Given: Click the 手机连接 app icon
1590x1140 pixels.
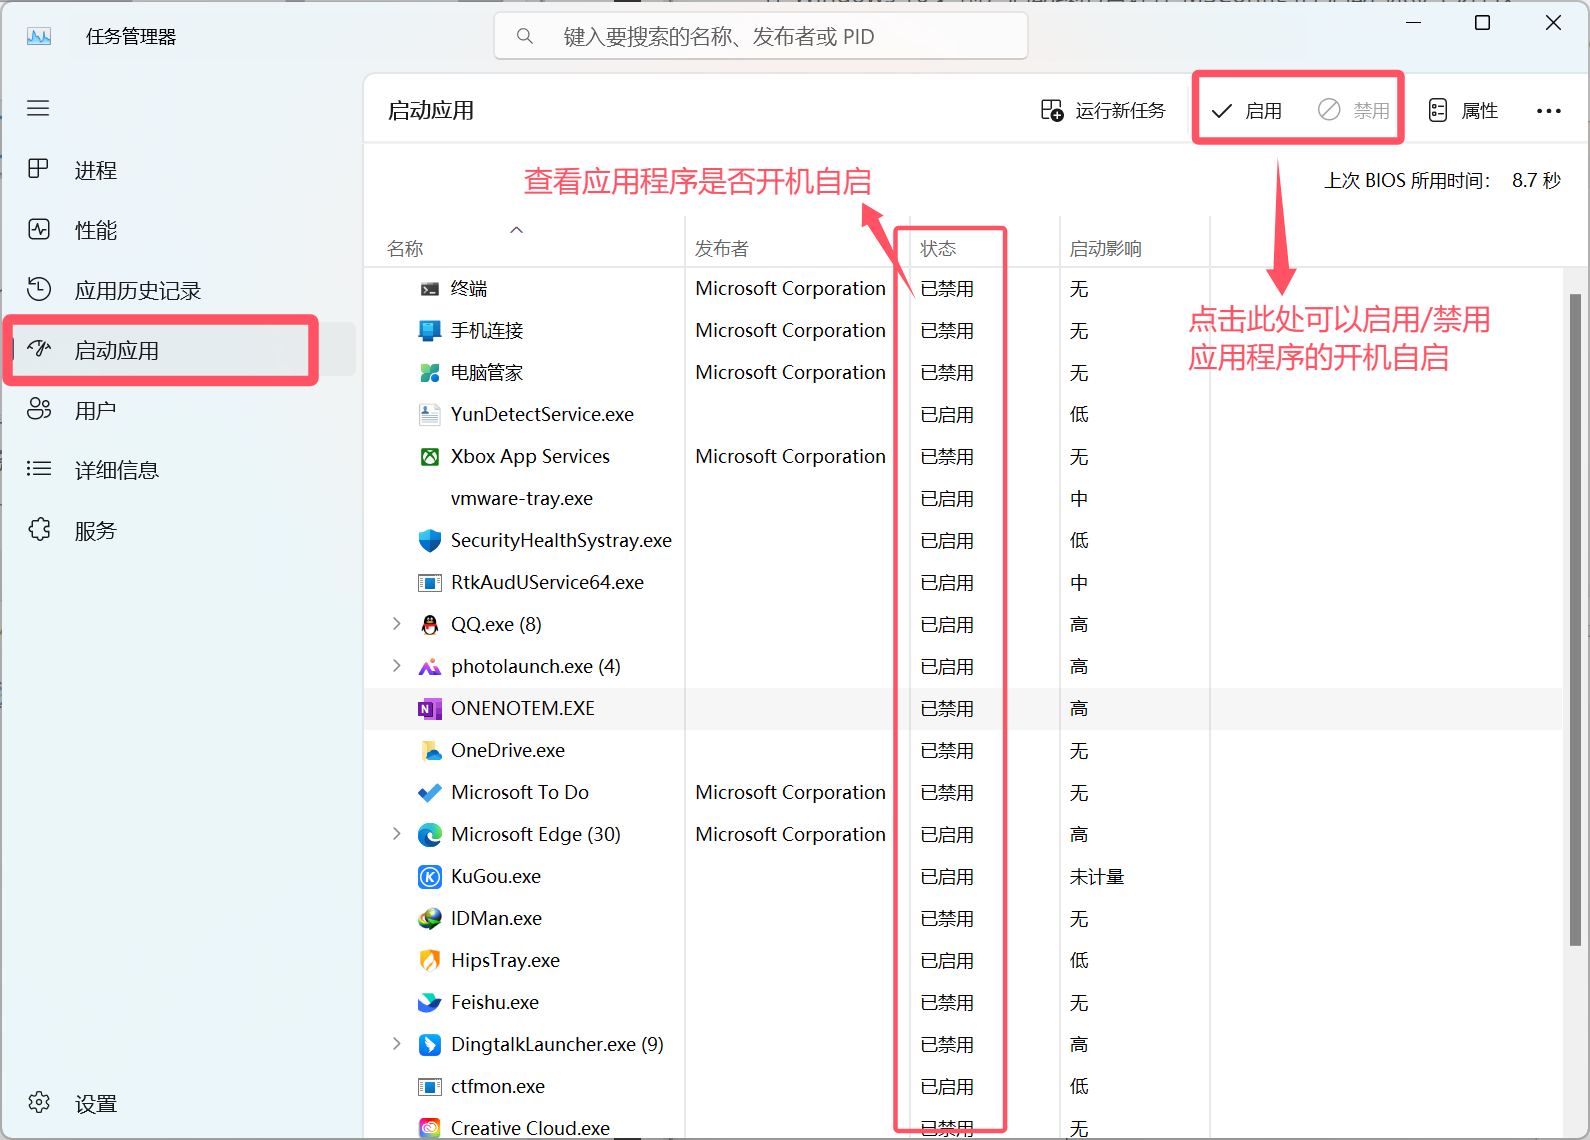Looking at the screenshot, I should (430, 331).
